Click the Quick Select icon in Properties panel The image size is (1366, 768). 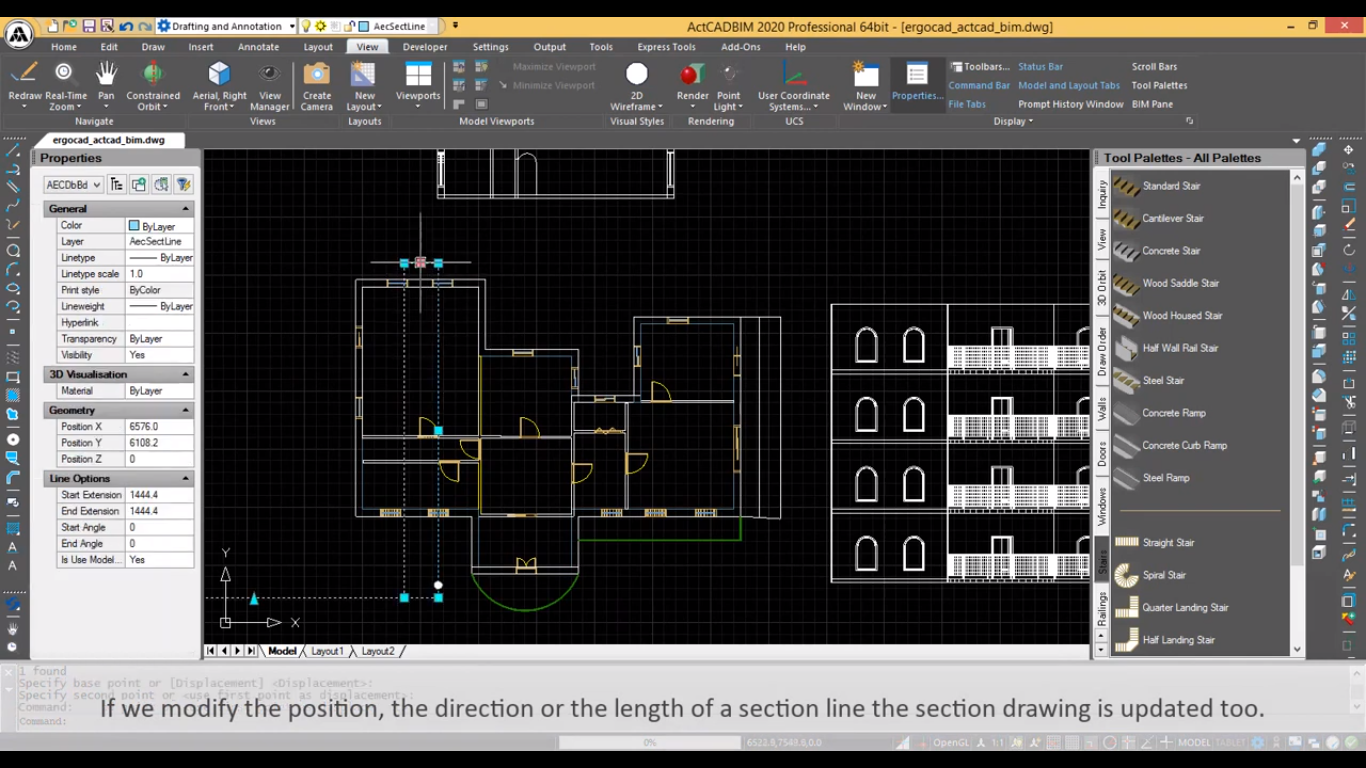tap(183, 184)
